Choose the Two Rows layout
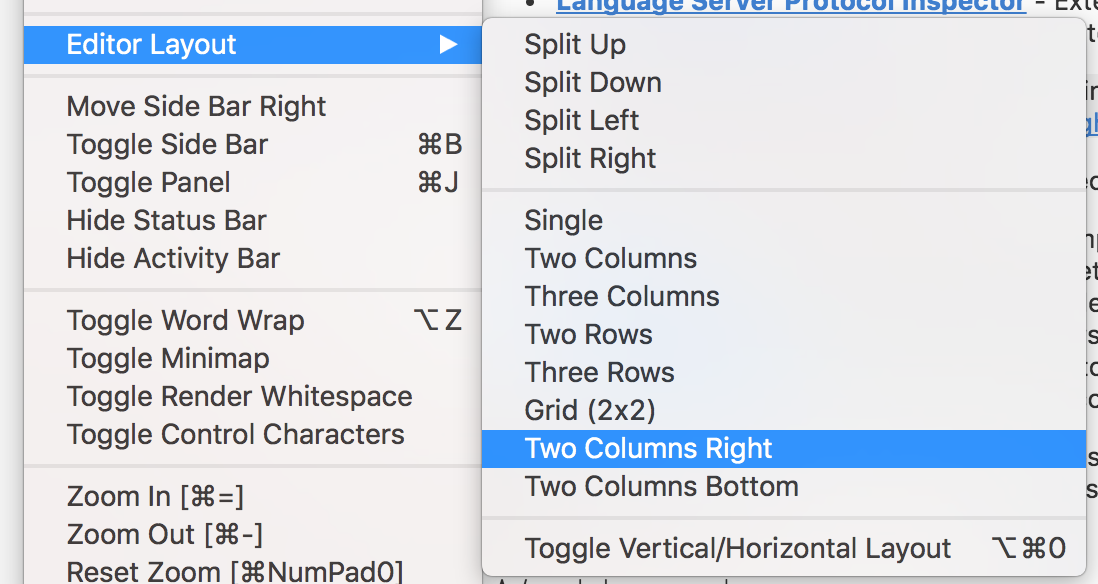 (588, 334)
